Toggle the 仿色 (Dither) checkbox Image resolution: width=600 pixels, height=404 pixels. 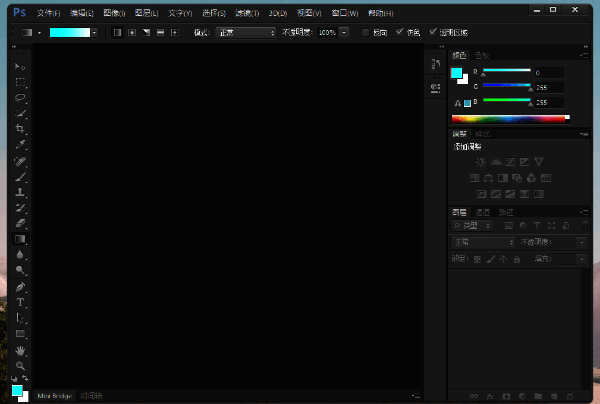[x=400, y=32]
